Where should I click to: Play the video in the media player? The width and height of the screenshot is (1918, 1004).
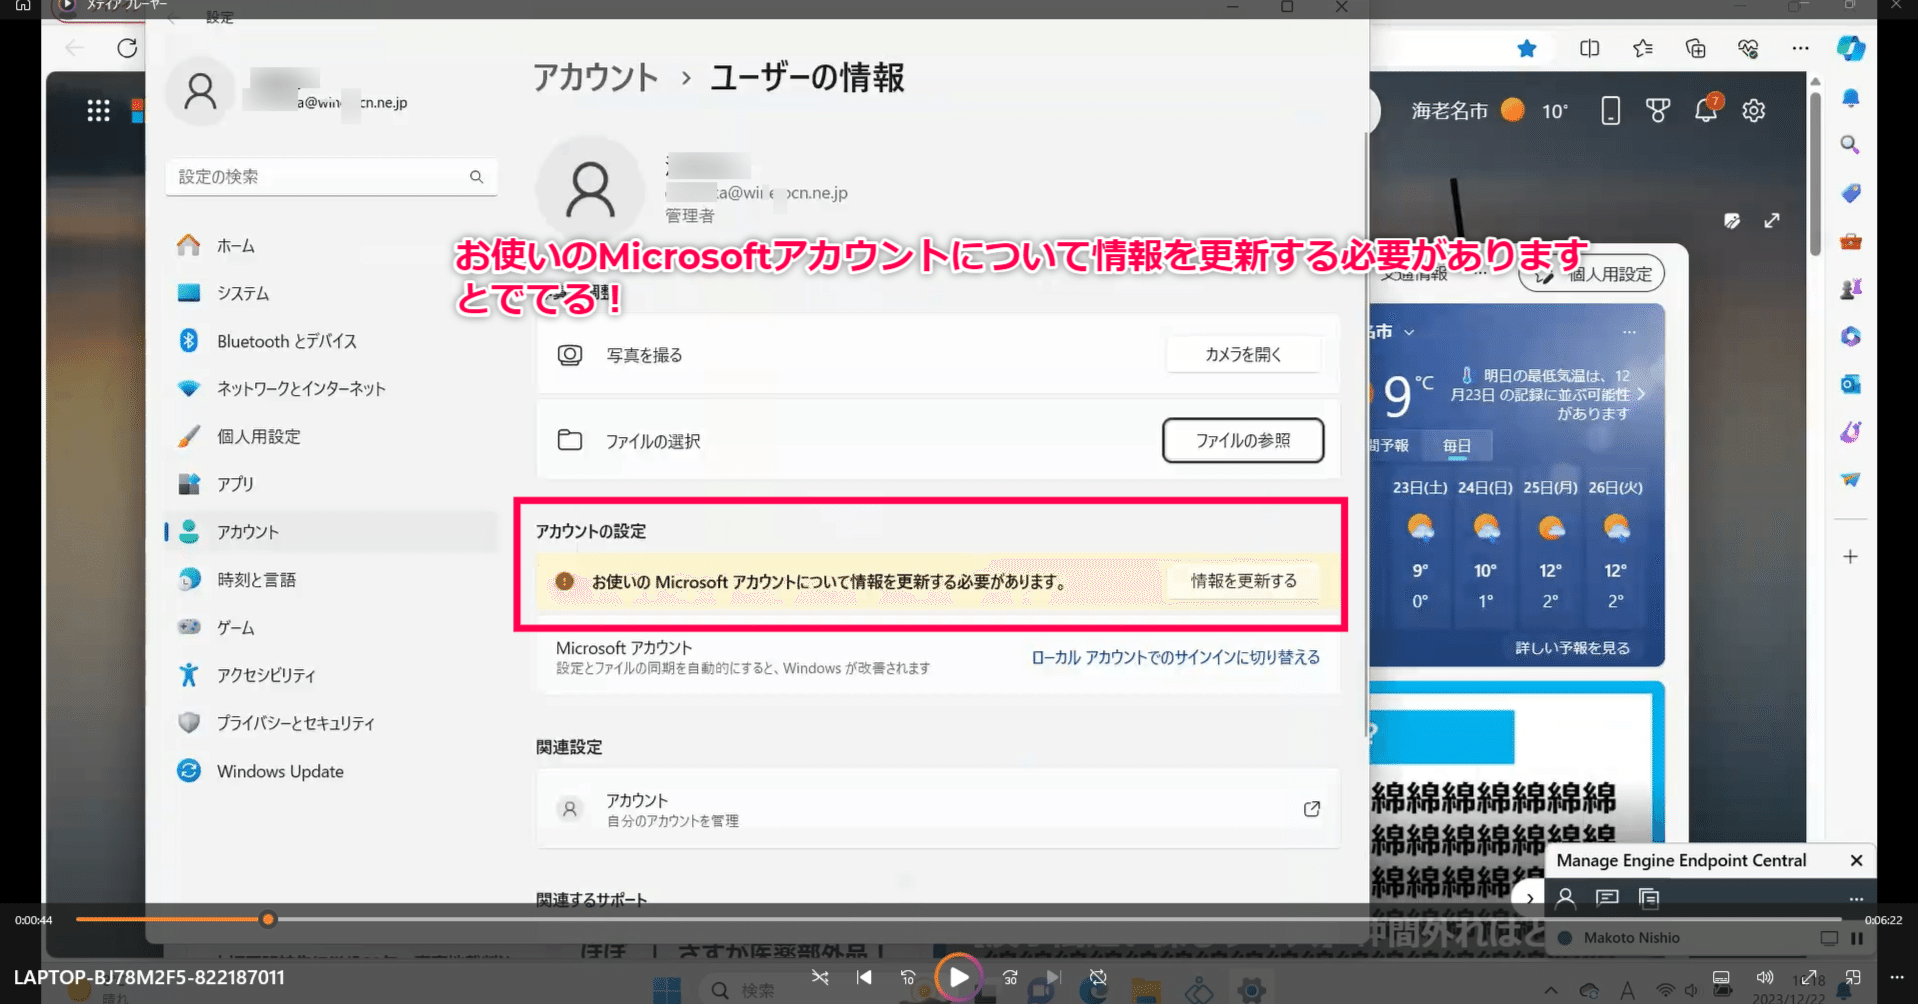pyautogui.click(x=958, y=977)
